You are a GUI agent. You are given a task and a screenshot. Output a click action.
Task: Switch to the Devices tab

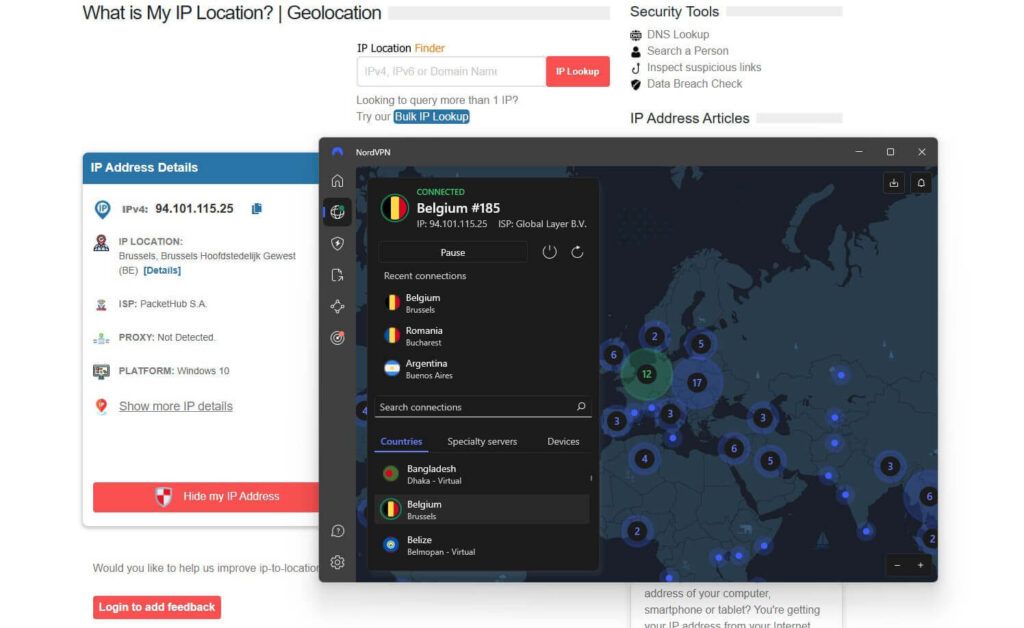[x=563, y=441]
